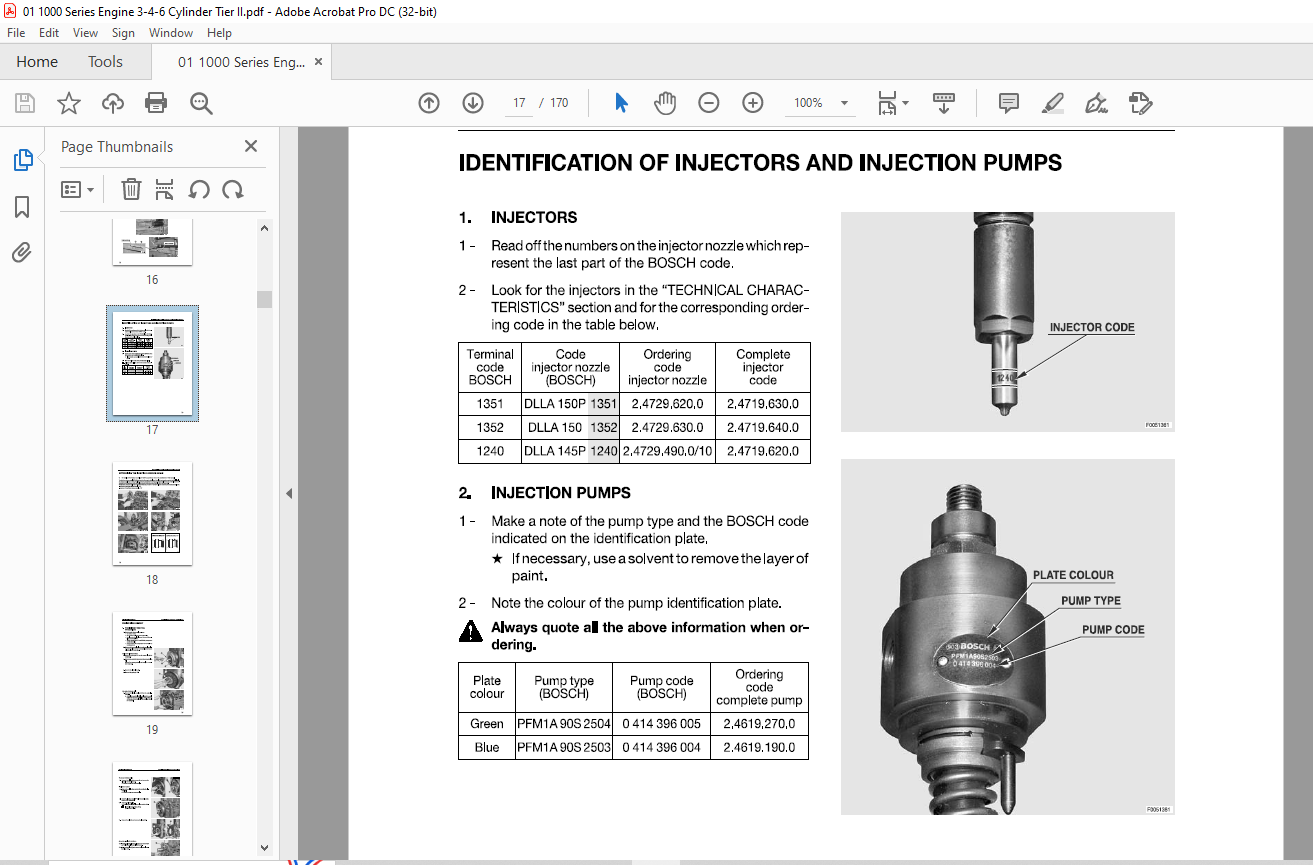Click the 'PLATE COLOUR' image label
Image resolution: width=1313 pixels, height=865 pixels.
(x=1073, y=575)
